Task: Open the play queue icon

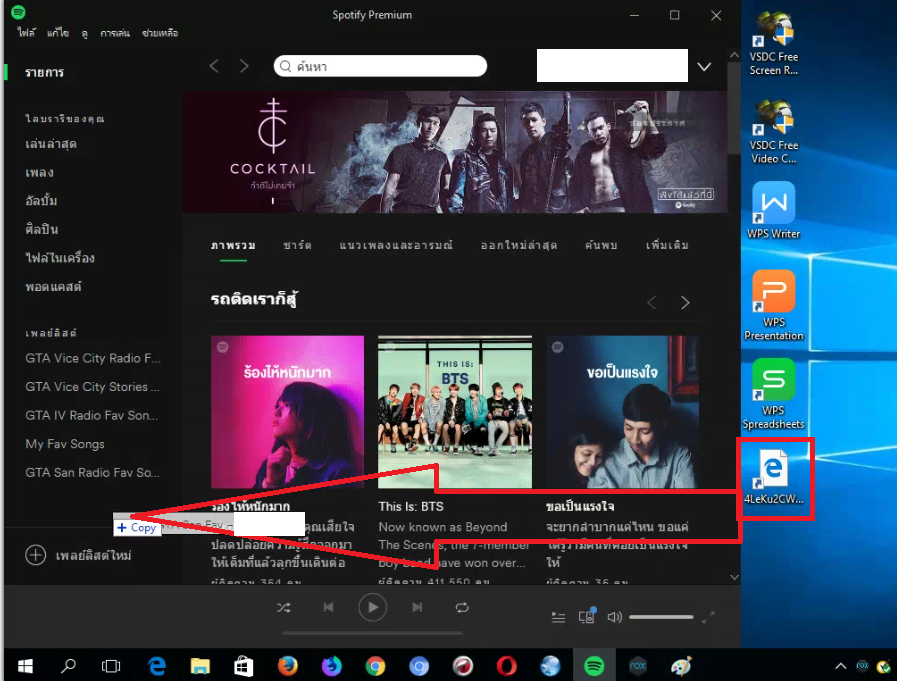Action: pos(558,617)
